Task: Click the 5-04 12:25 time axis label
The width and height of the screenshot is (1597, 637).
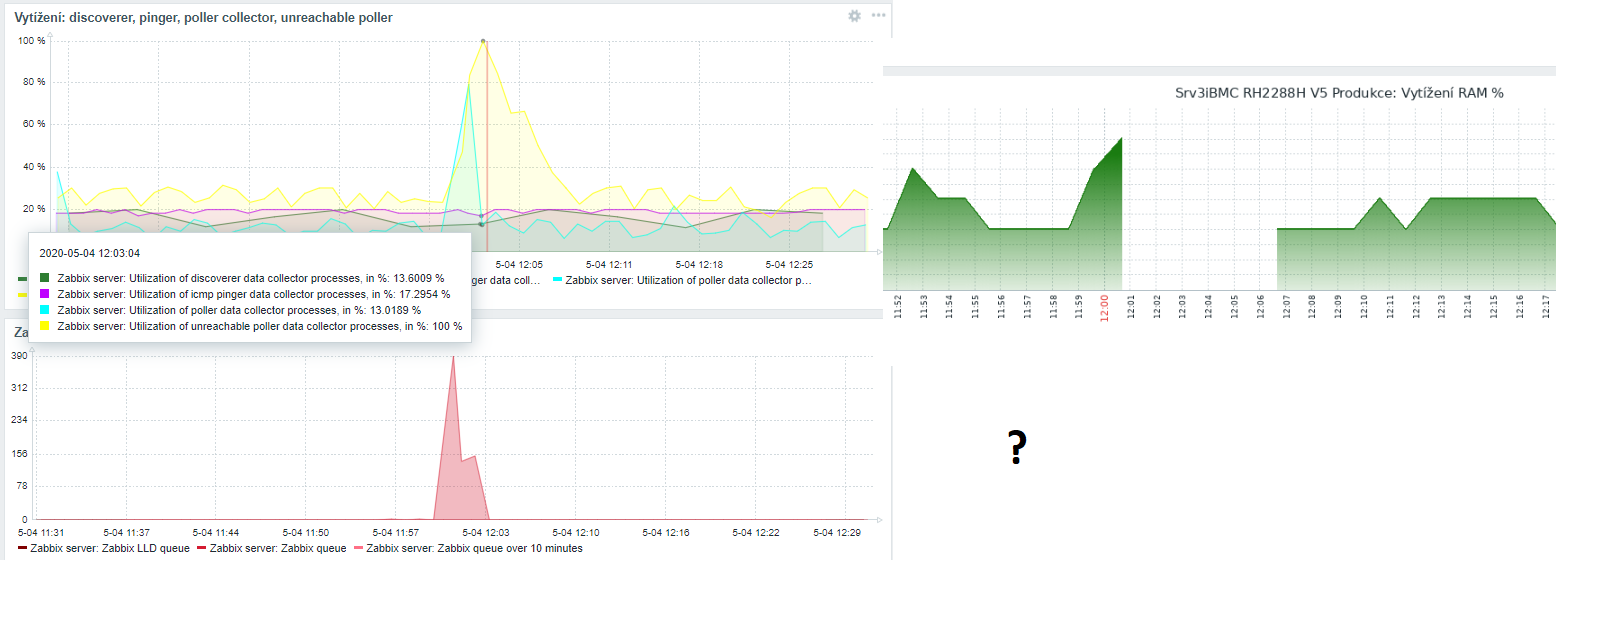Action: tap(789, 265)
